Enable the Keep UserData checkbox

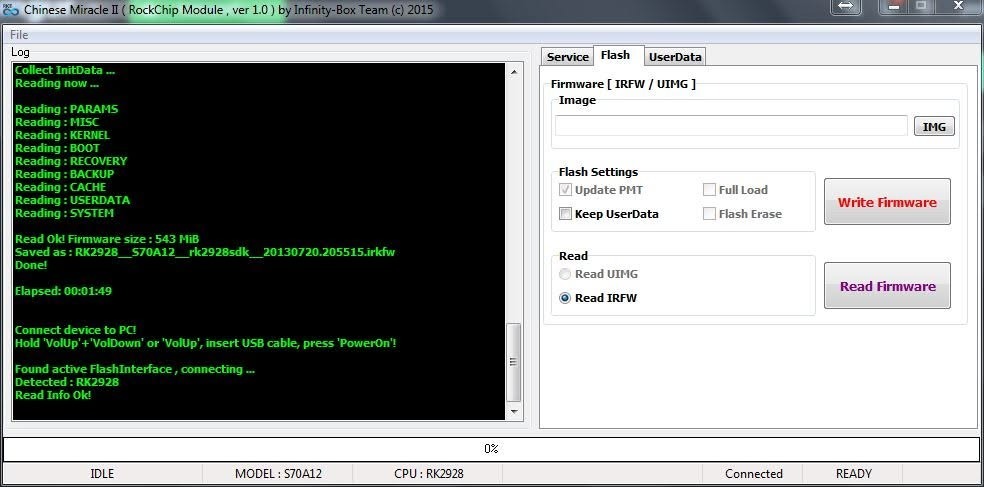point(566,214)
